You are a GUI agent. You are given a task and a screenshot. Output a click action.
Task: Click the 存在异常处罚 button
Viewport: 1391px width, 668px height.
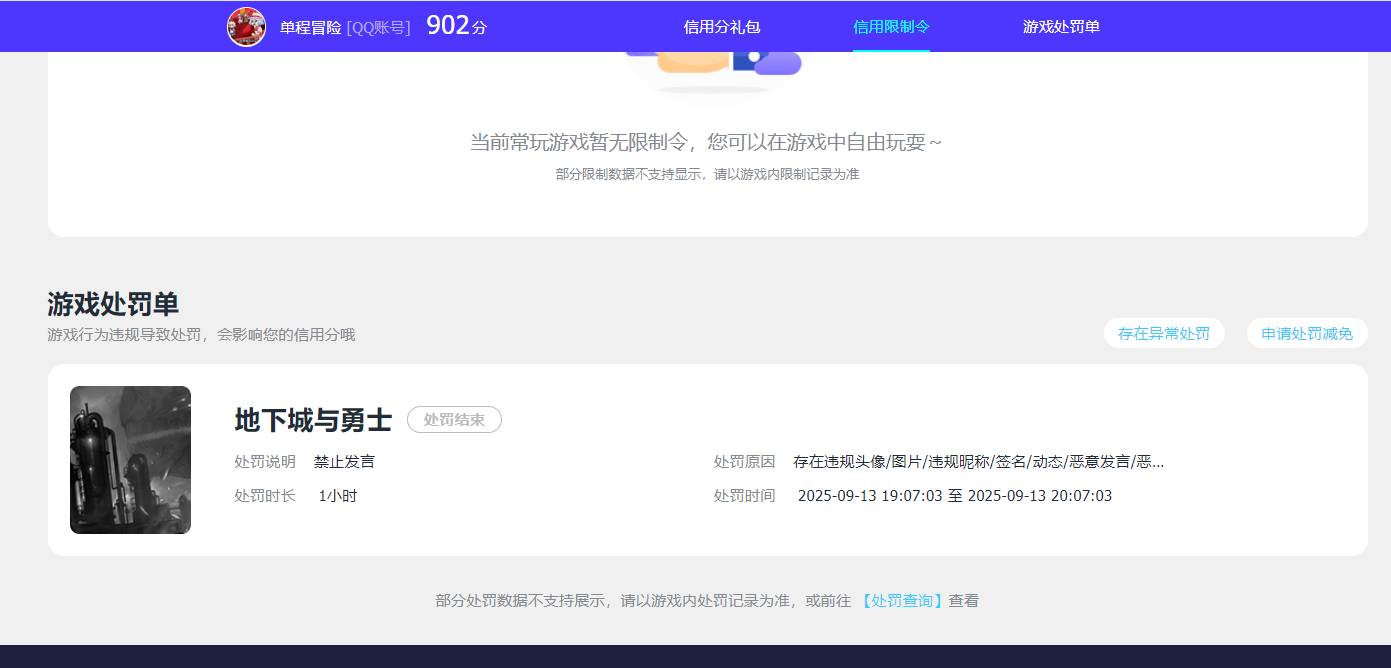tap(1164, 333)
